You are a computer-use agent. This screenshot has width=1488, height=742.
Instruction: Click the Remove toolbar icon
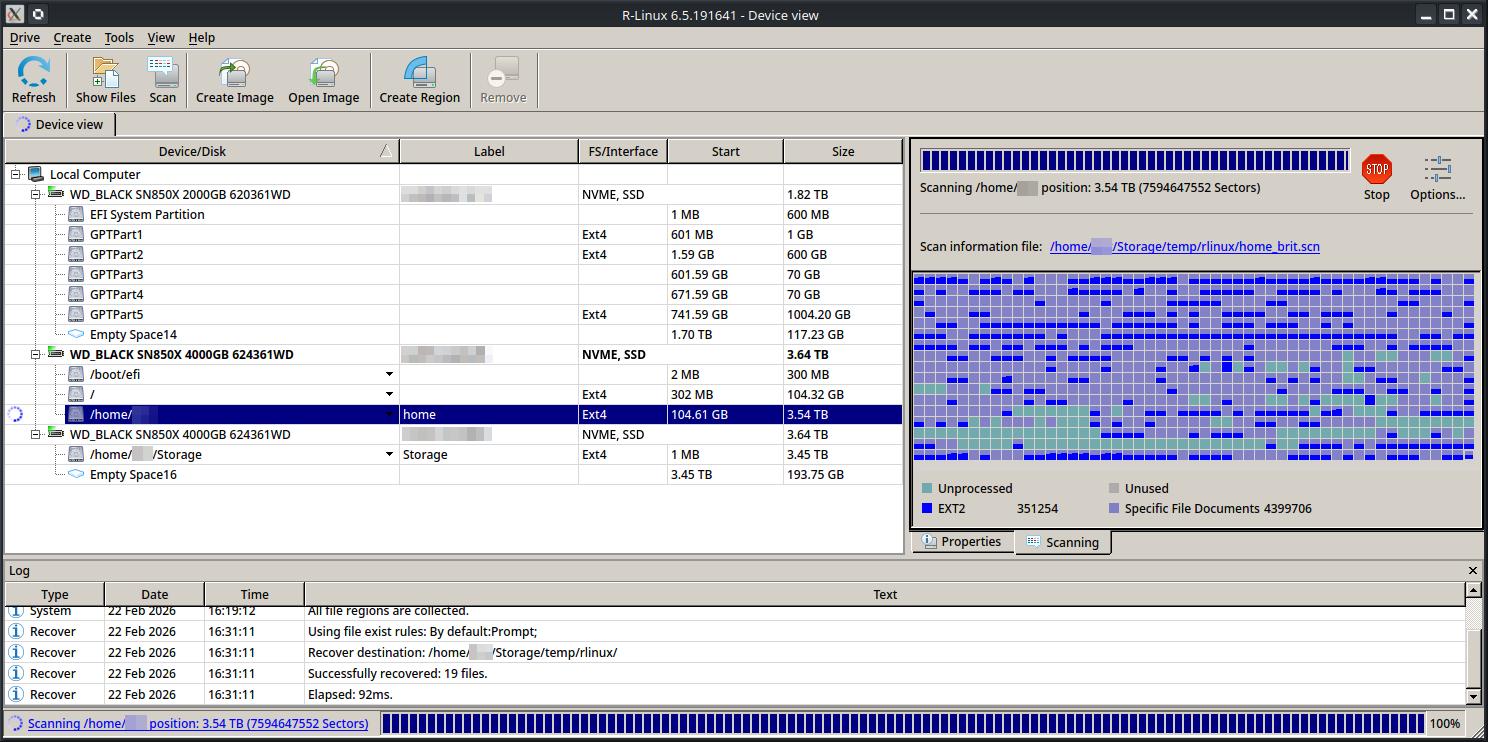click(503, 73)
